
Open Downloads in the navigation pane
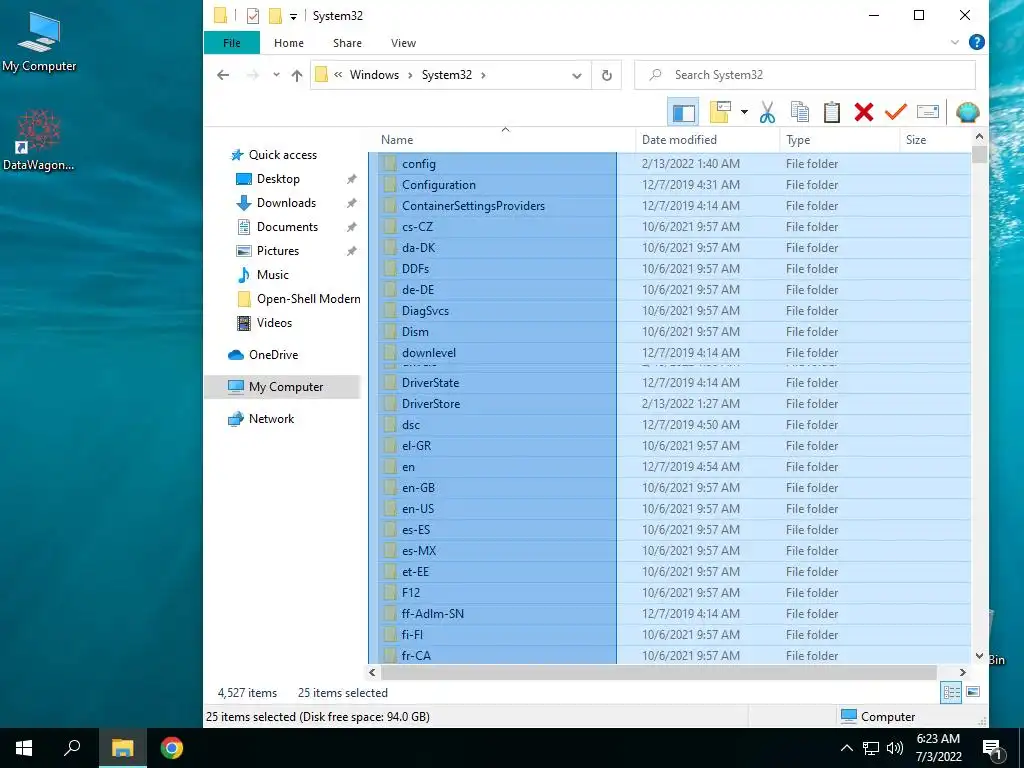coord(286,203)
